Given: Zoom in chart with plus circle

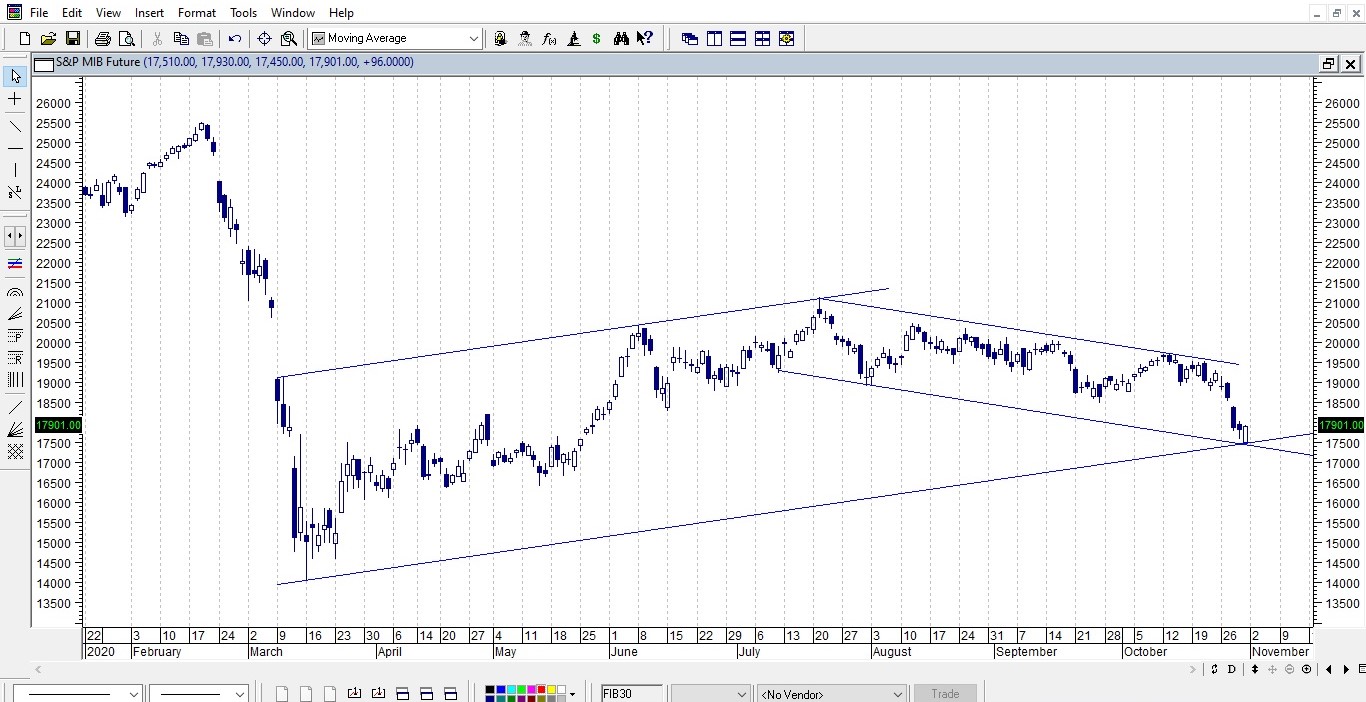Looking at the screenshot, I should [1307, 669].
